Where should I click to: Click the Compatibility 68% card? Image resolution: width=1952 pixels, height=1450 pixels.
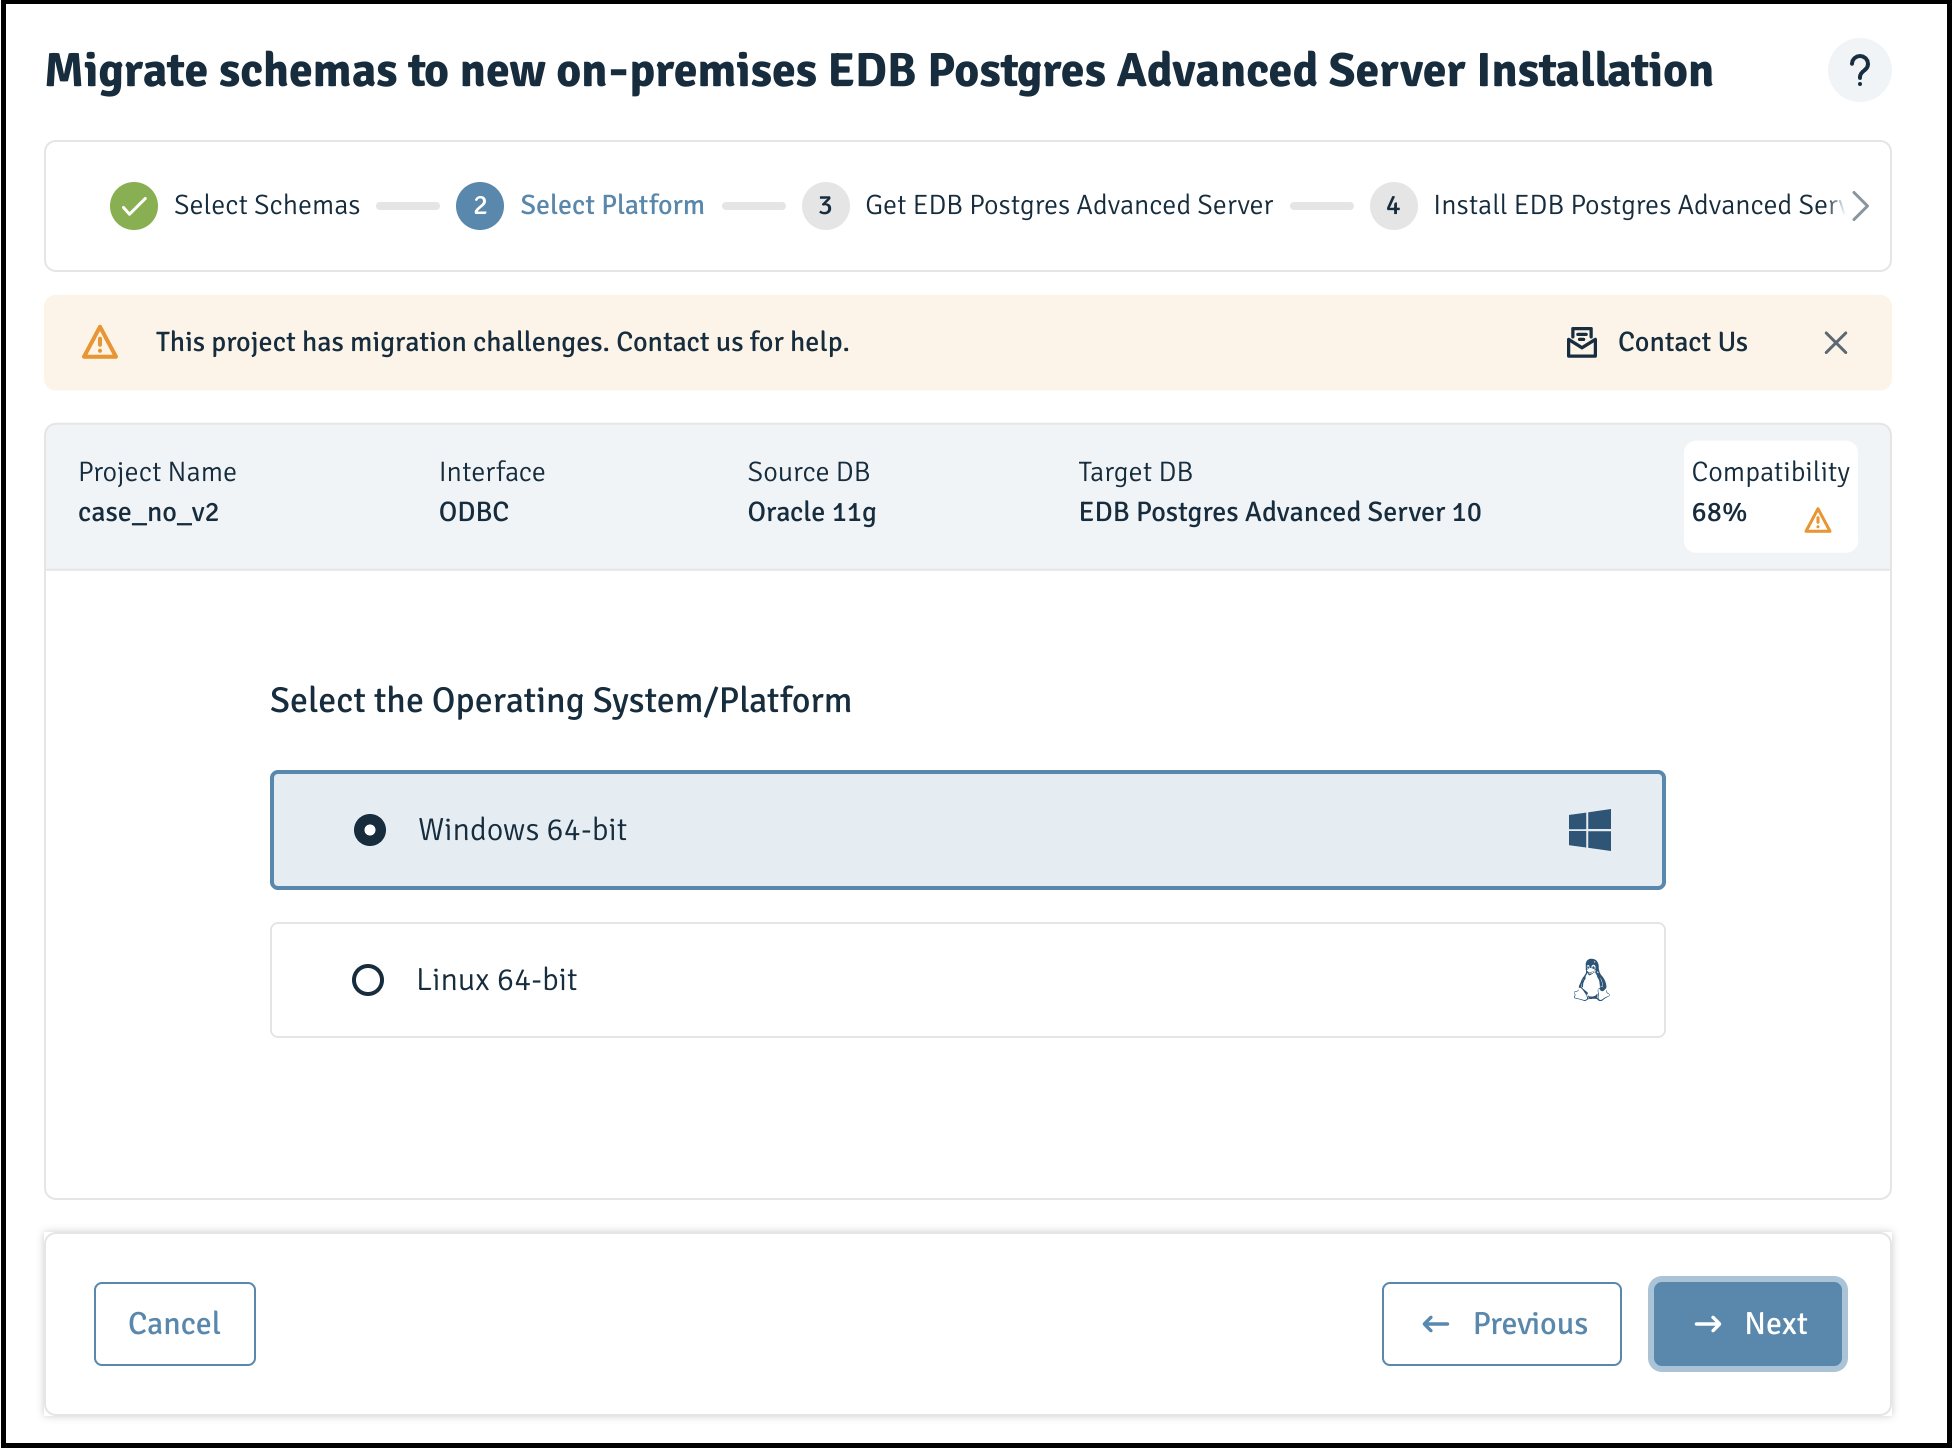pos(1770,496)
